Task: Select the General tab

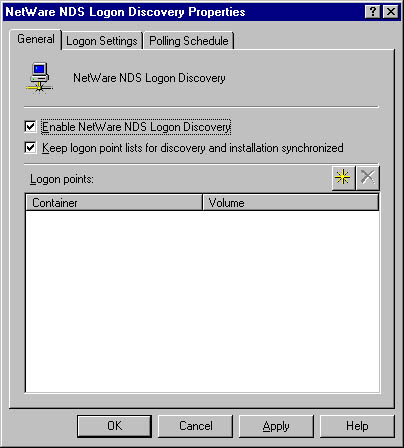Action: [x=36, y=39]
